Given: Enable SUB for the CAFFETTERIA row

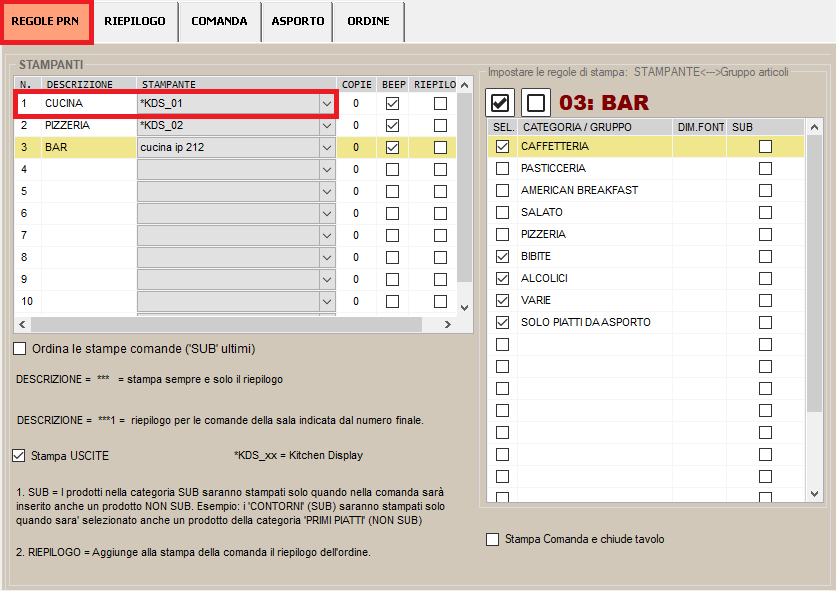Looking at the screenshot, I should click(x=765, y=146).
